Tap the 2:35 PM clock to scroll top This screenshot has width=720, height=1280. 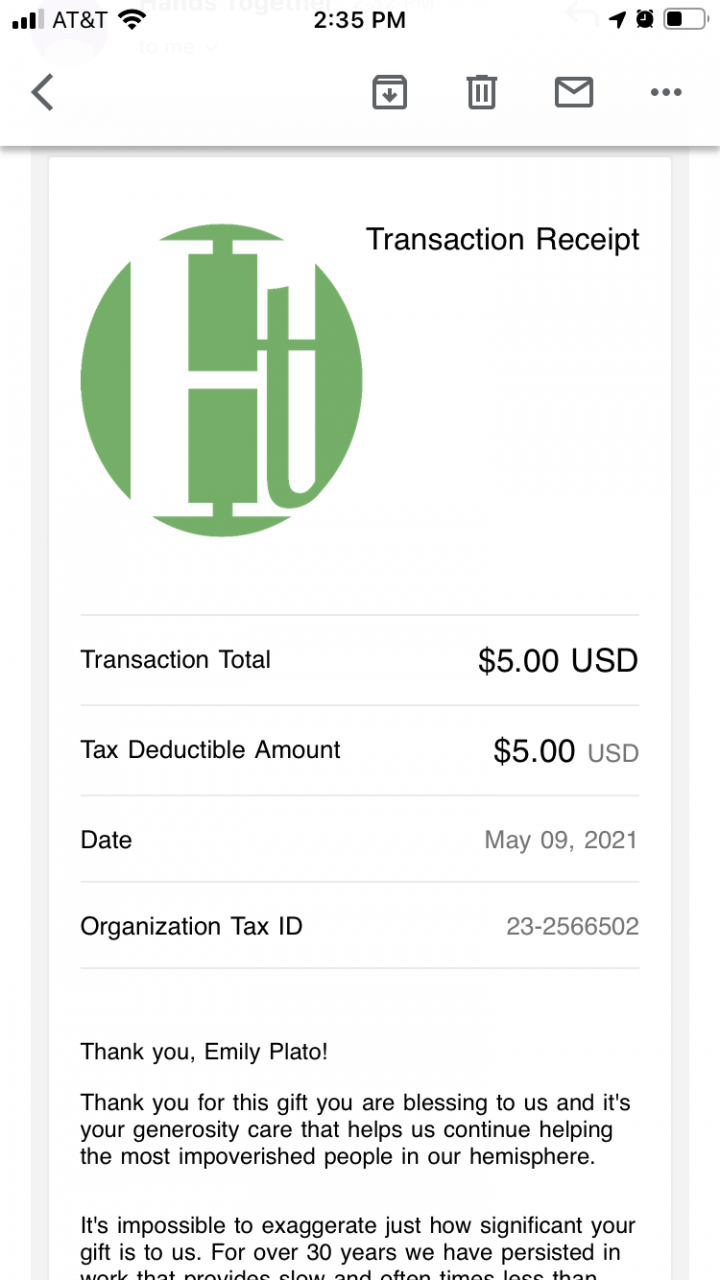pyautogui.click(x=360, y=19)
